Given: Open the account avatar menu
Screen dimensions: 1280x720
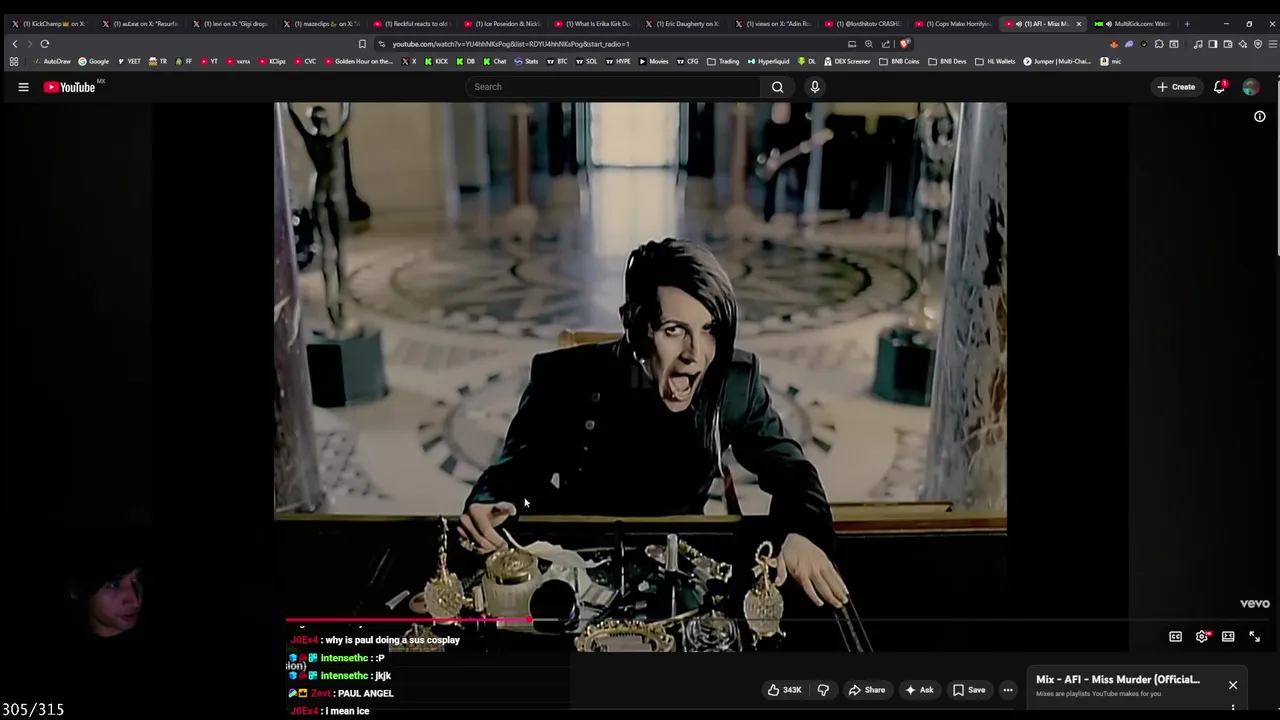Looking at the screenshot, I should coord(1251,87).
